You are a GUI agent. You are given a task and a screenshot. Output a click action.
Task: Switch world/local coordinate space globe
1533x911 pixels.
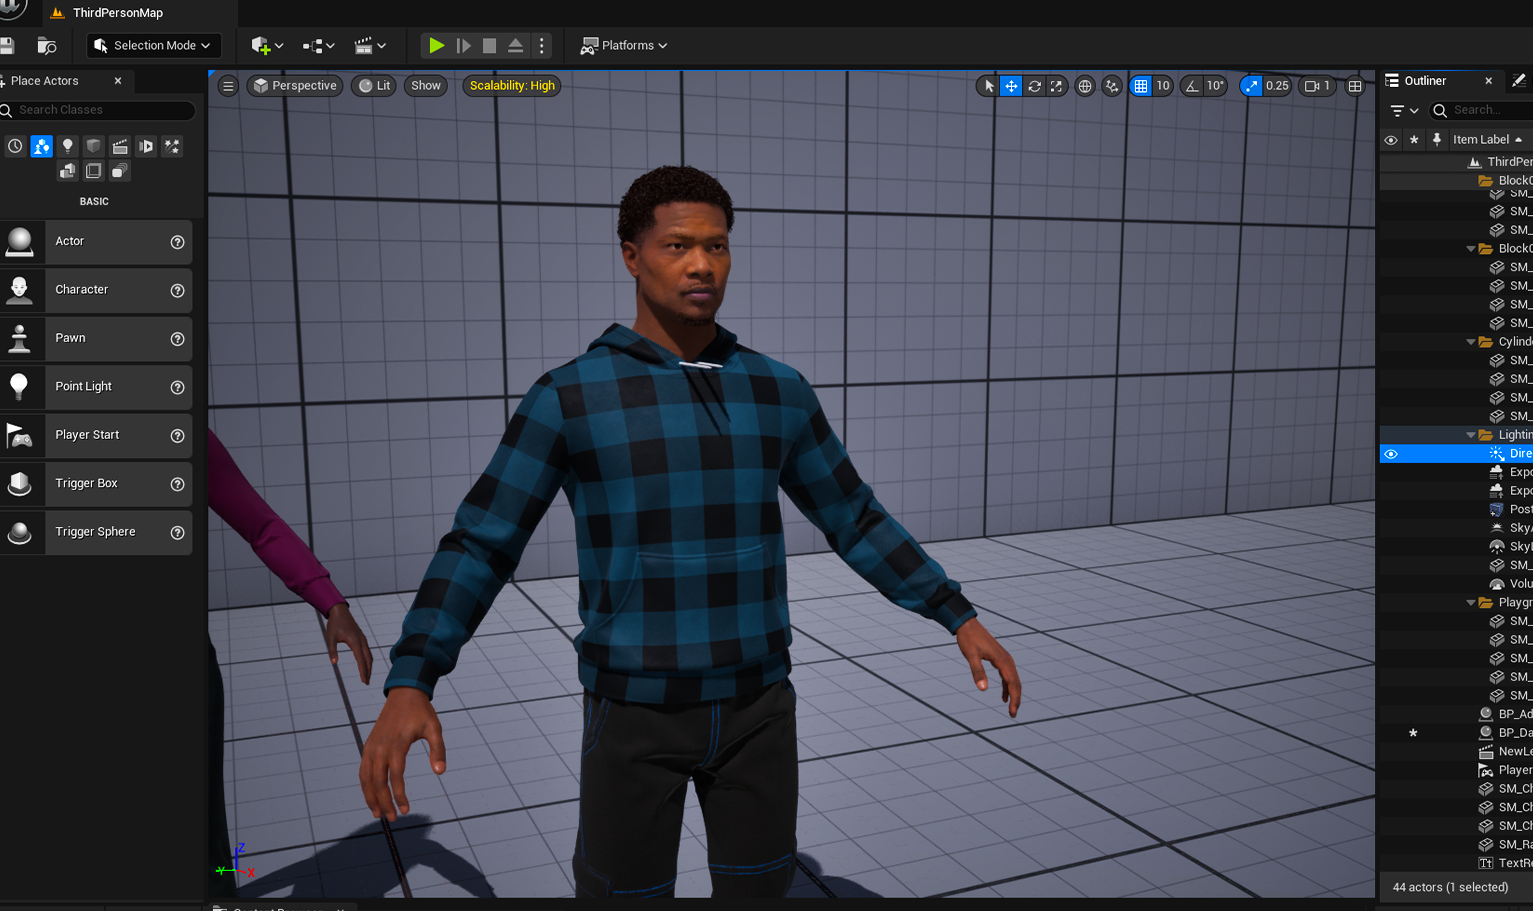coord(1085,86)
